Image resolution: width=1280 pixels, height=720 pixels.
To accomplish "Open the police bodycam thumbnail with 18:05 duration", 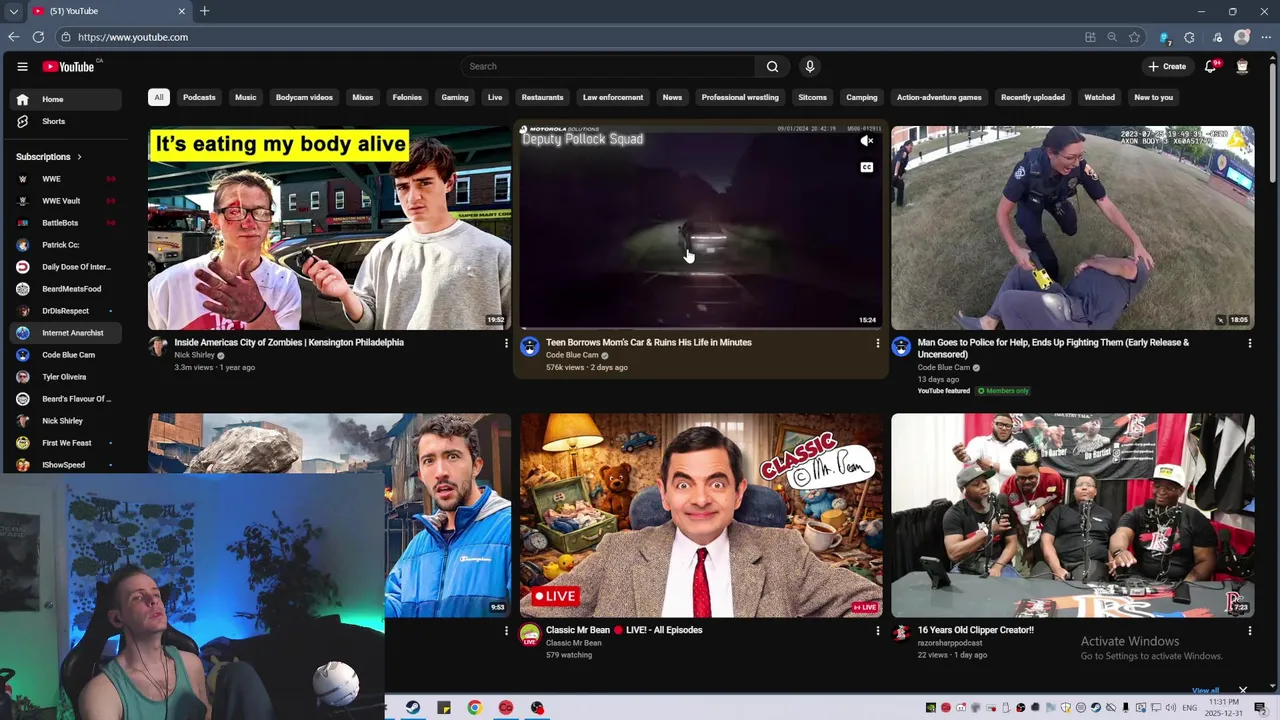I will pos(1072,228).
